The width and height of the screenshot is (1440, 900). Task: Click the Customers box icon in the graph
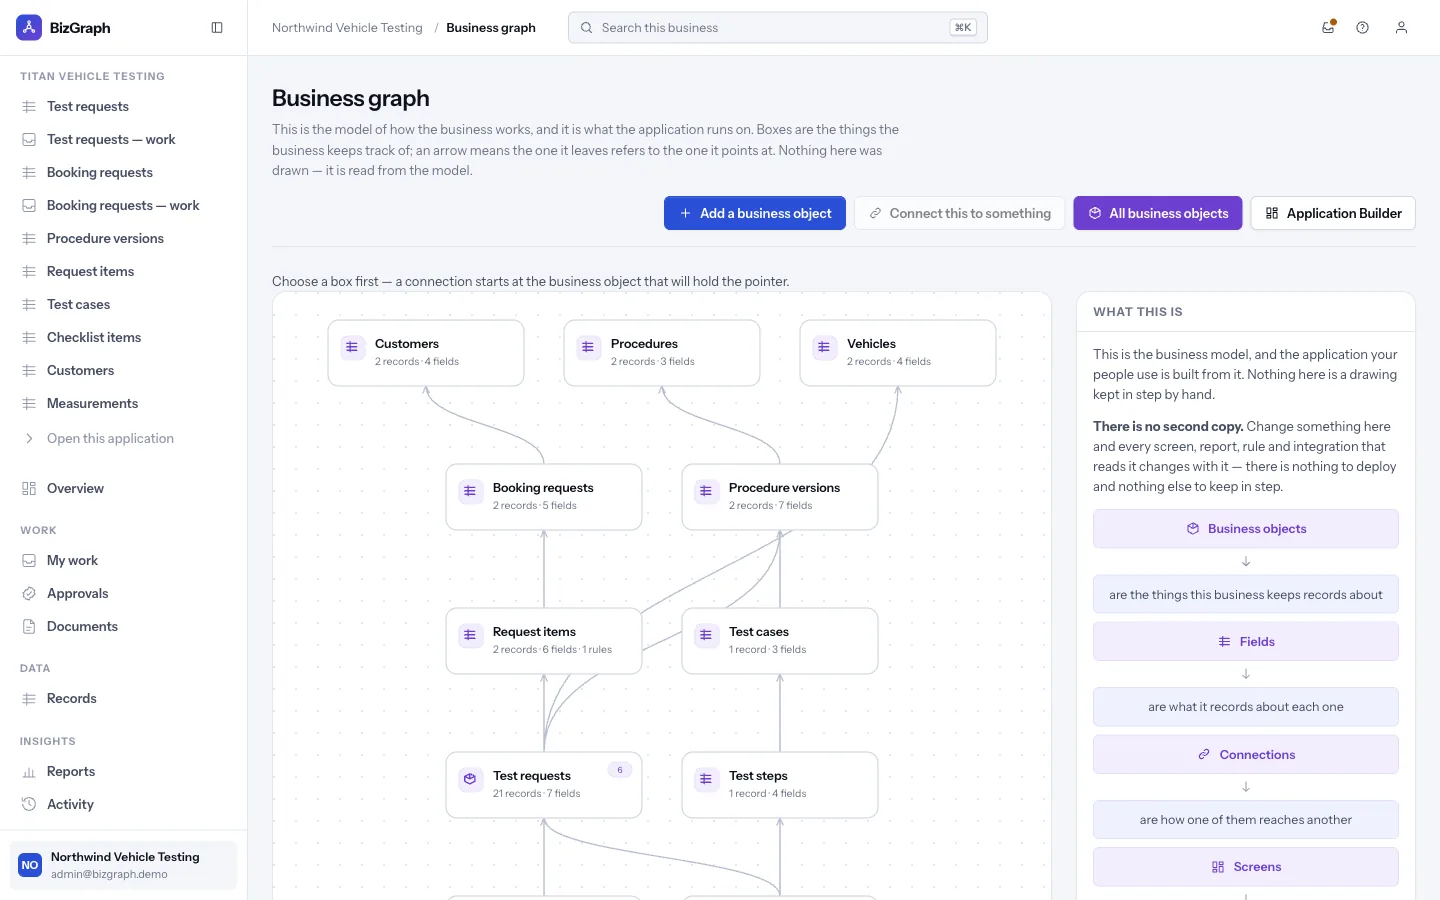[x=352, y=348]
